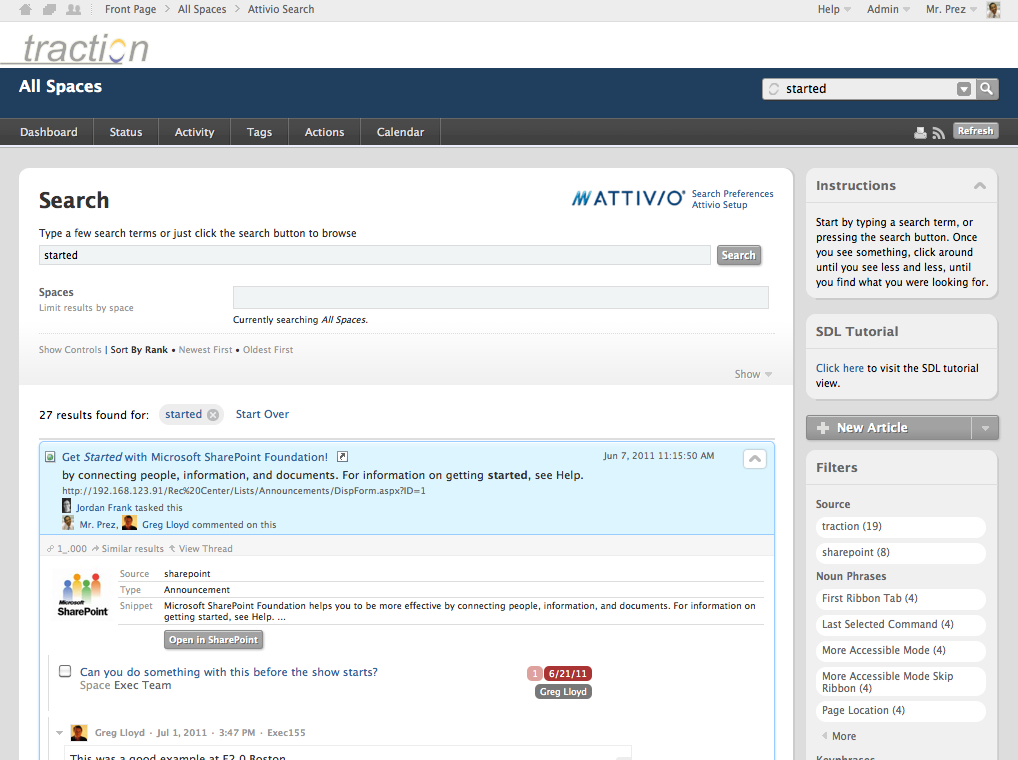Image resolution: width=1018 pixels, height=760 pixels.
Task: Open 'Can you do something with this' task link
Action: [229, 672]
